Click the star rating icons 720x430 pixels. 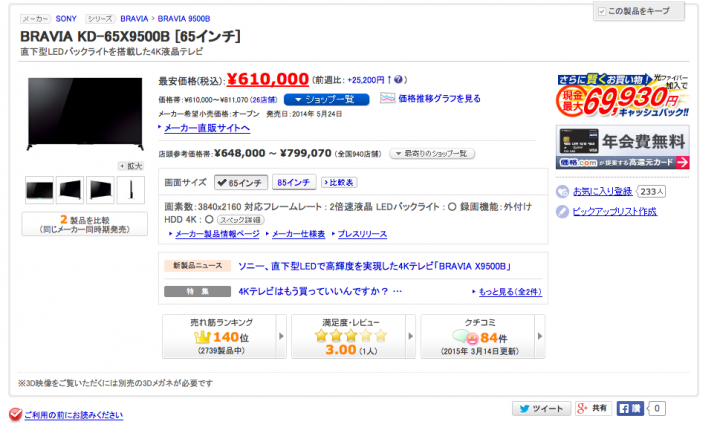pyautogui.click(x=351, y=336)
